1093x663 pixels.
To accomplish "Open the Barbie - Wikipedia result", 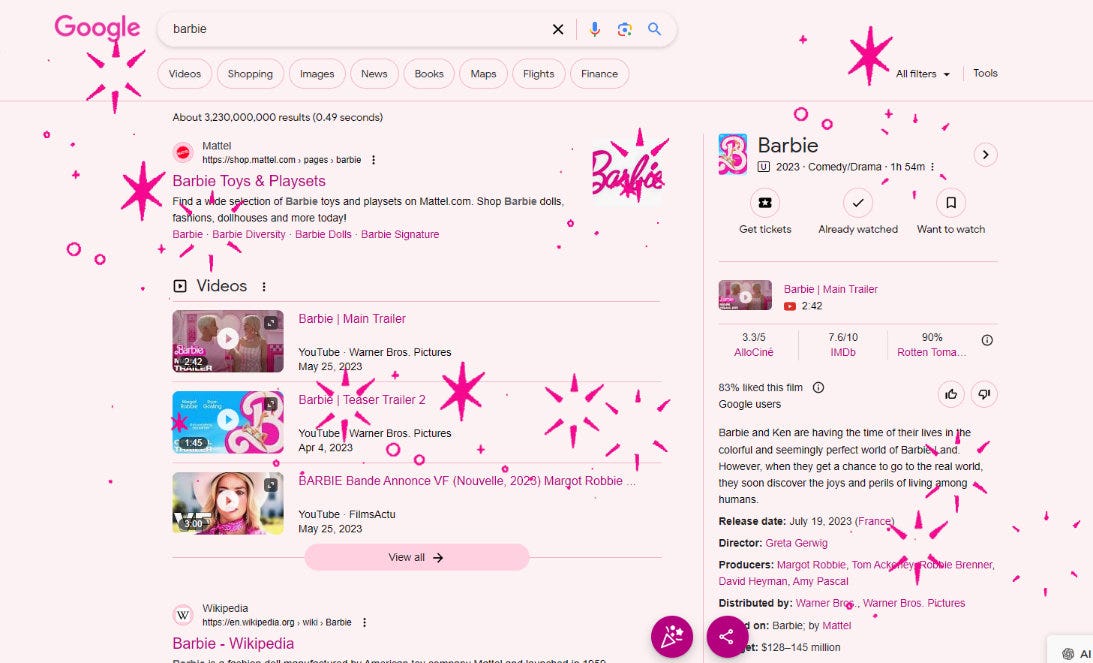I will pyautogui.click(x=233, y=643).
